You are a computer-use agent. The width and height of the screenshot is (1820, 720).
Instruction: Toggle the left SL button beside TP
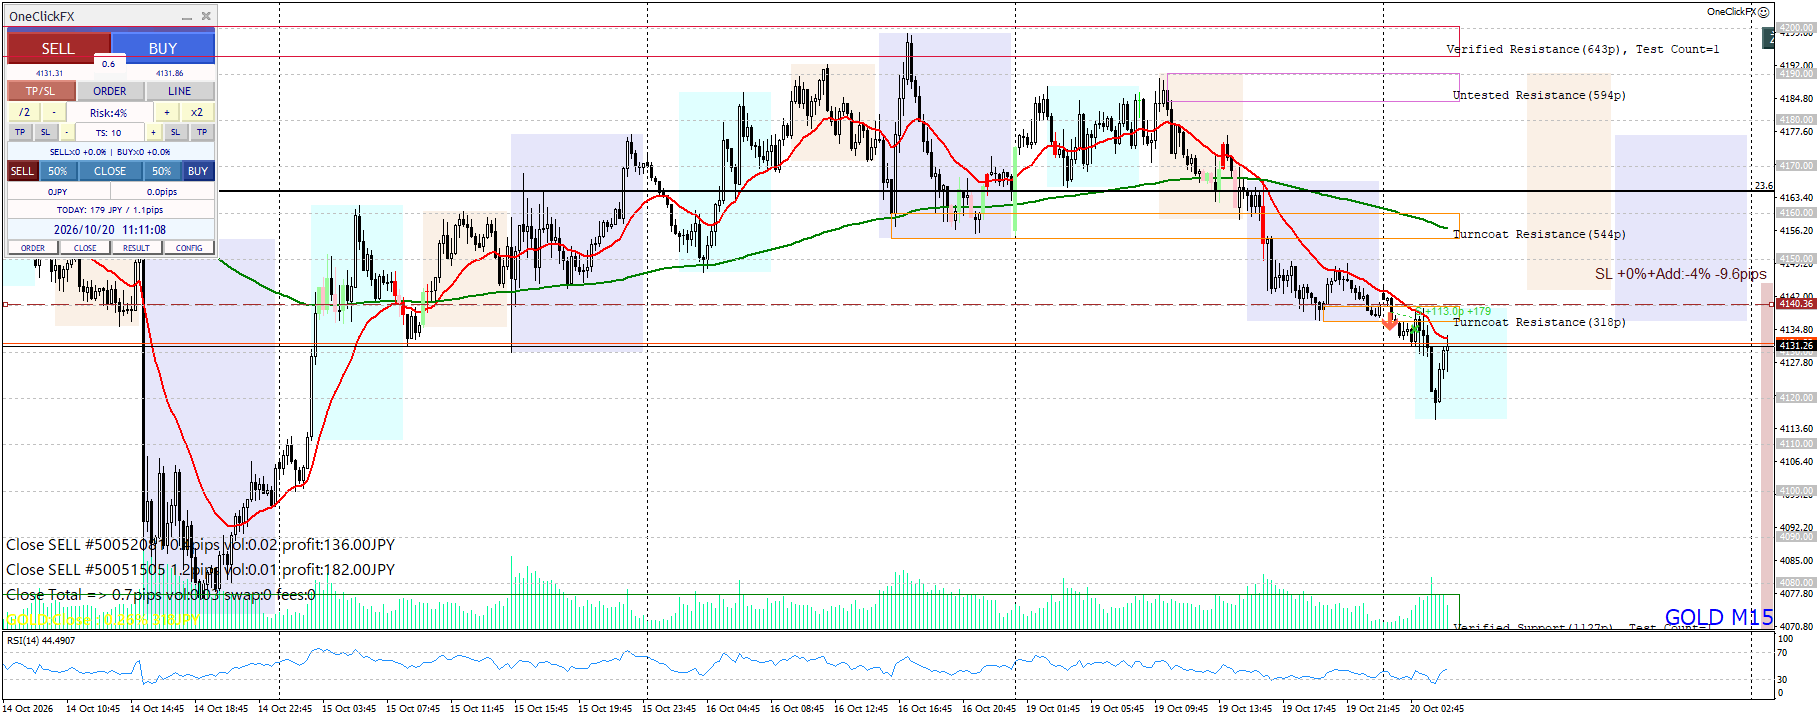[45, 132]
